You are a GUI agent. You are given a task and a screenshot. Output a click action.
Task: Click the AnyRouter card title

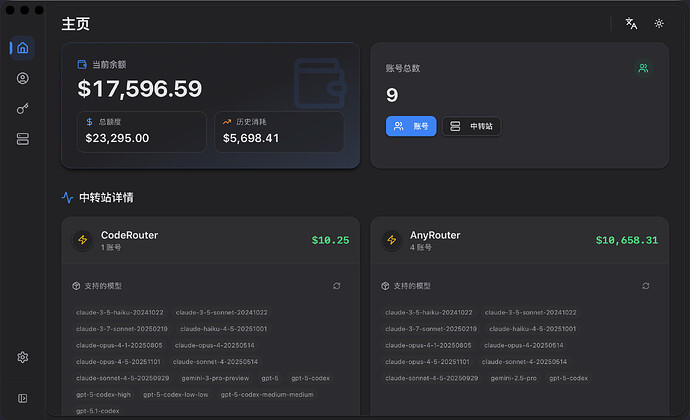[435, 235]
